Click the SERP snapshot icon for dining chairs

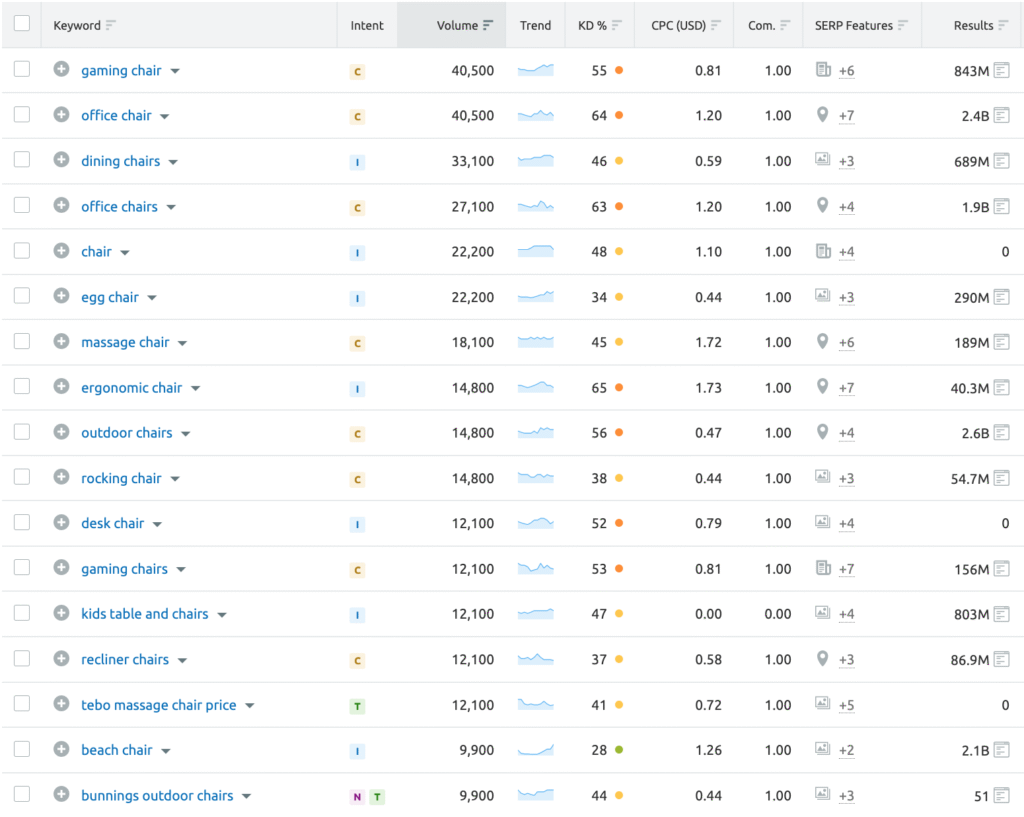1001,161
